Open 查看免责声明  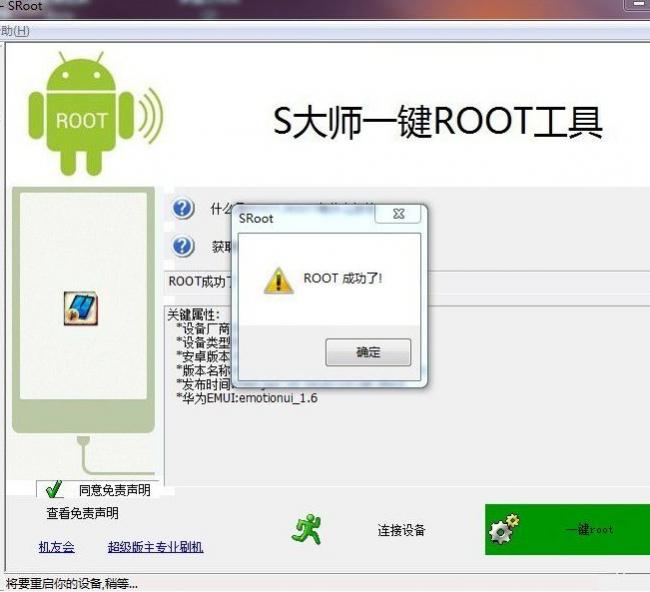coord(82,513)
